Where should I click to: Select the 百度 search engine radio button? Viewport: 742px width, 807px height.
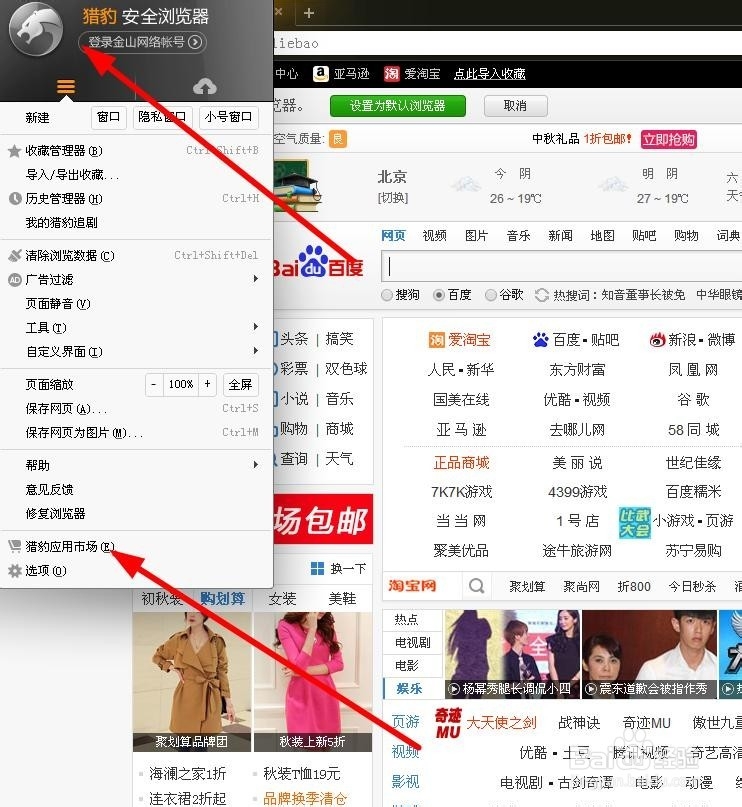tap(439, 295)
